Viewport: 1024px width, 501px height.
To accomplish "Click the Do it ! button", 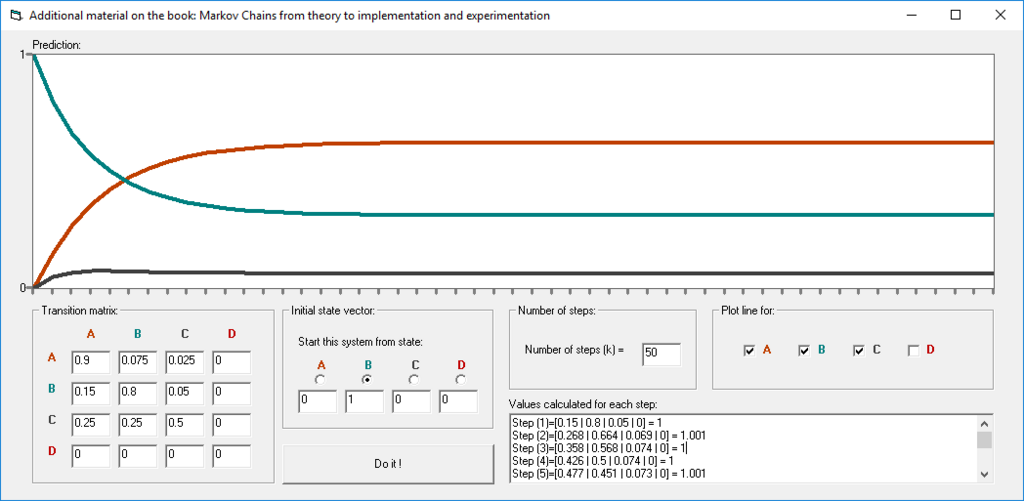I will click(388, 464).
